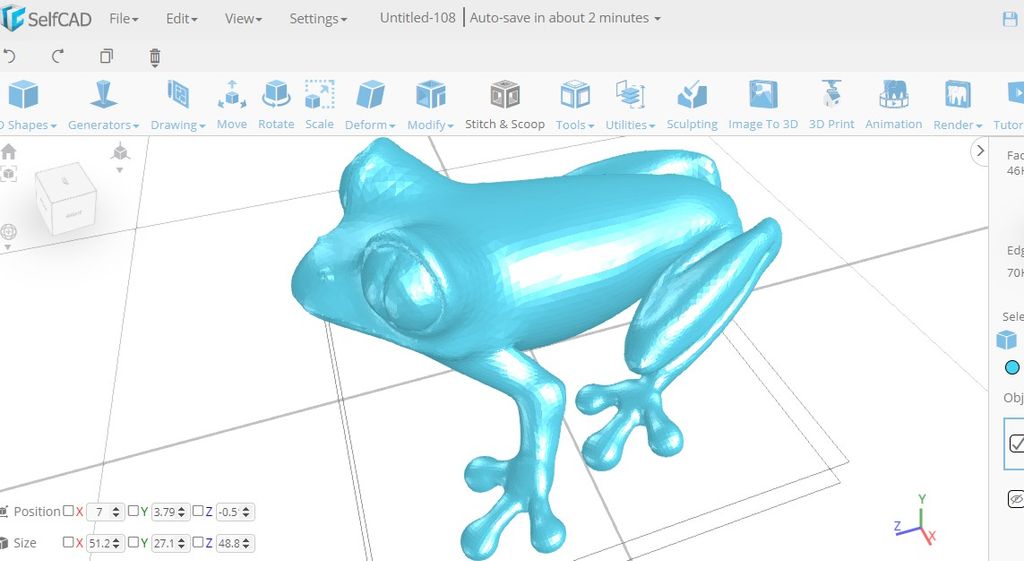Image resolution: width=1024 pixels, height=561 pixels.
Task: Click the orbit target icon at left
Action: click(8, 232)
